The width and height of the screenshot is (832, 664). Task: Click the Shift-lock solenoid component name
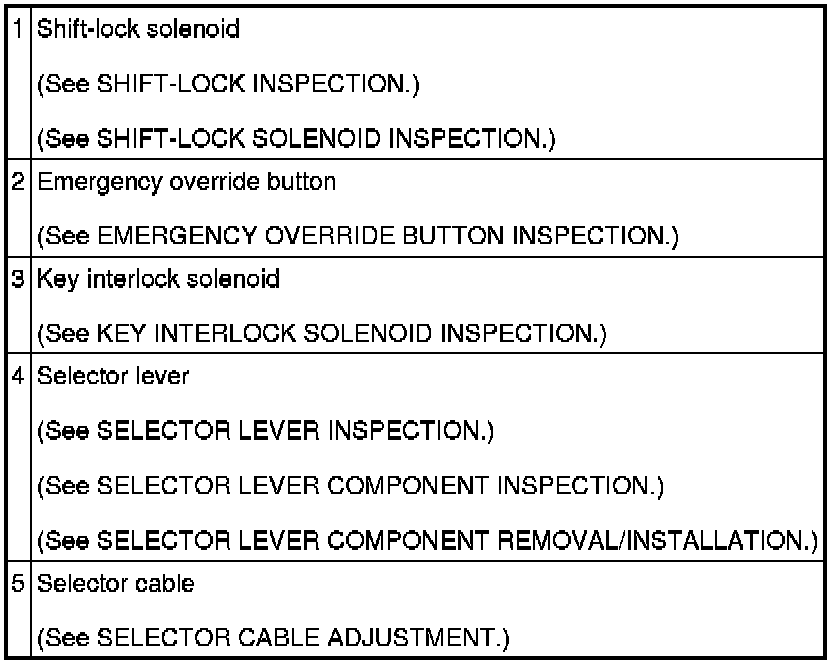tap(138, 29)
